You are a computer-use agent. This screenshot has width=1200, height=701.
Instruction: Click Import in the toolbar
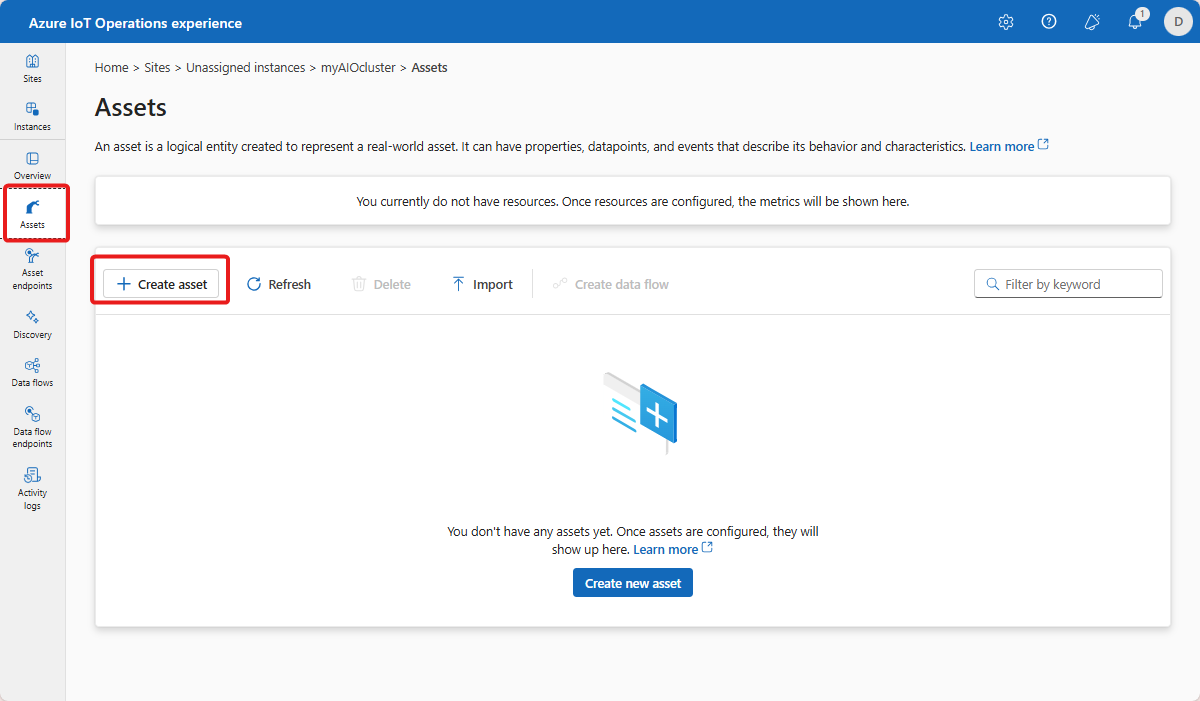(482, 284)
